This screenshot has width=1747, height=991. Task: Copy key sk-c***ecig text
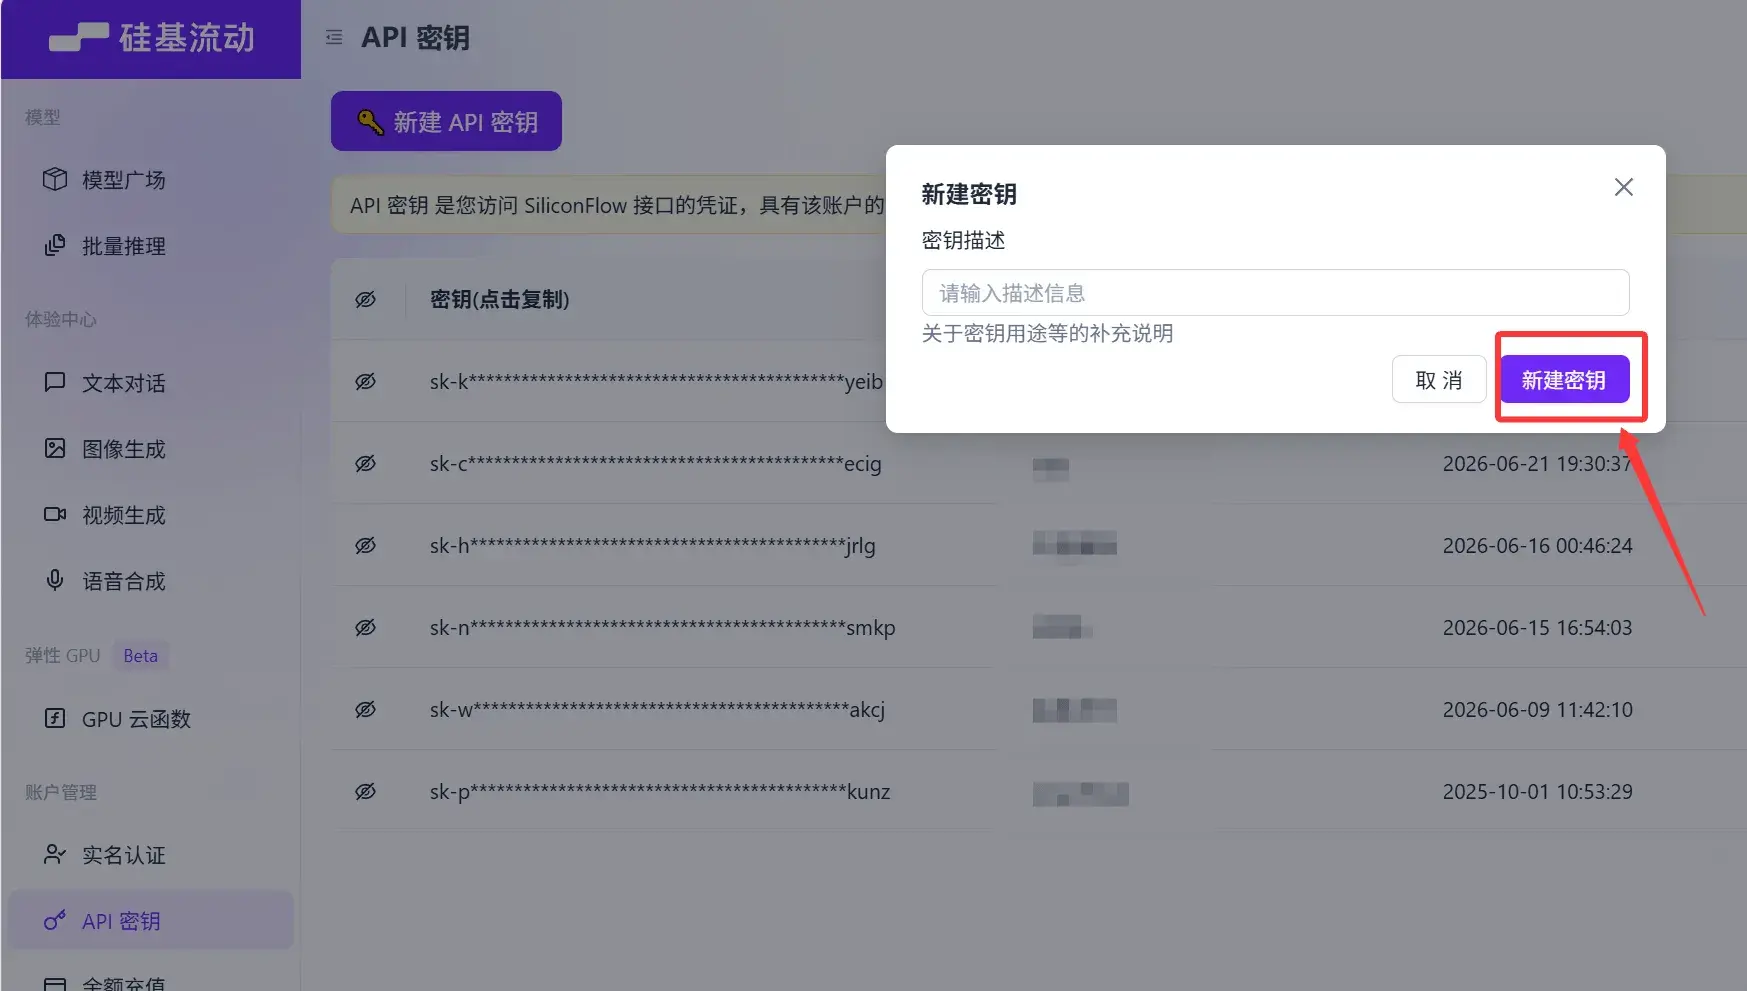pos(656,464)
